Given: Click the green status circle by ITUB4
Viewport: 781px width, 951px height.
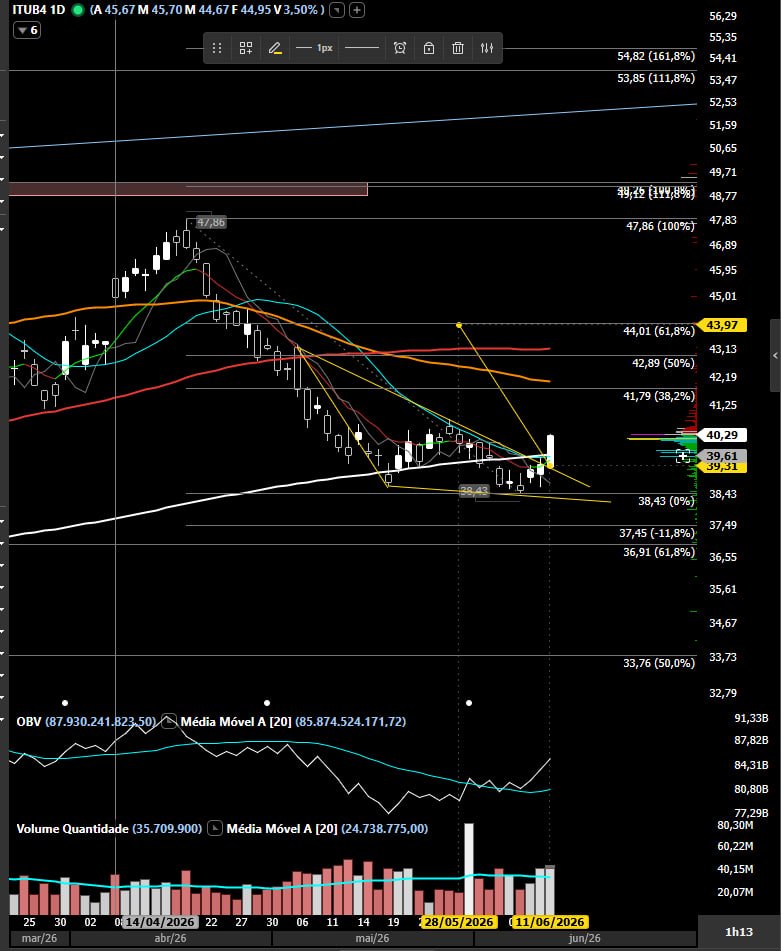Looking at the screenshot, I should click(x=78, y=10).
